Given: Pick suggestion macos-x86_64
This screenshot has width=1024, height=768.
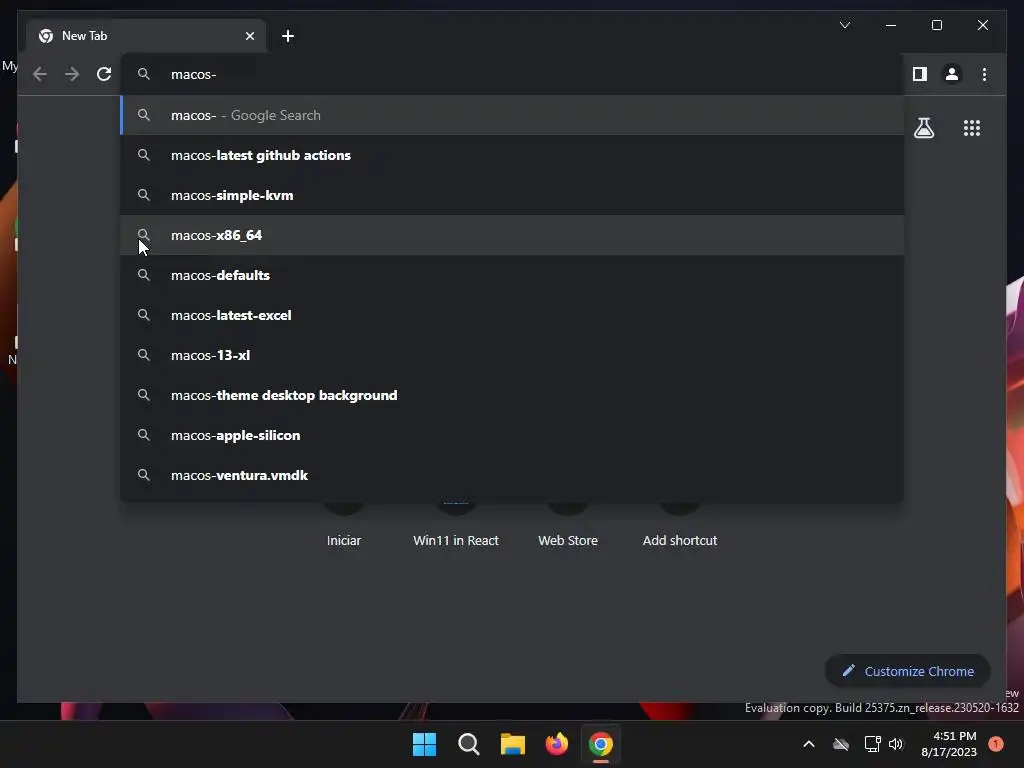Looking at the screenshot, I should pyautogui.click(x=513, y=235).
